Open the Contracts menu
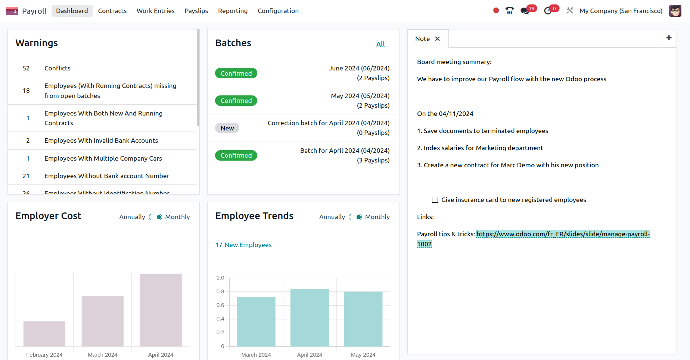Image resolution: width=690 pixels, height=360 pixels. [x=112, y=11]
